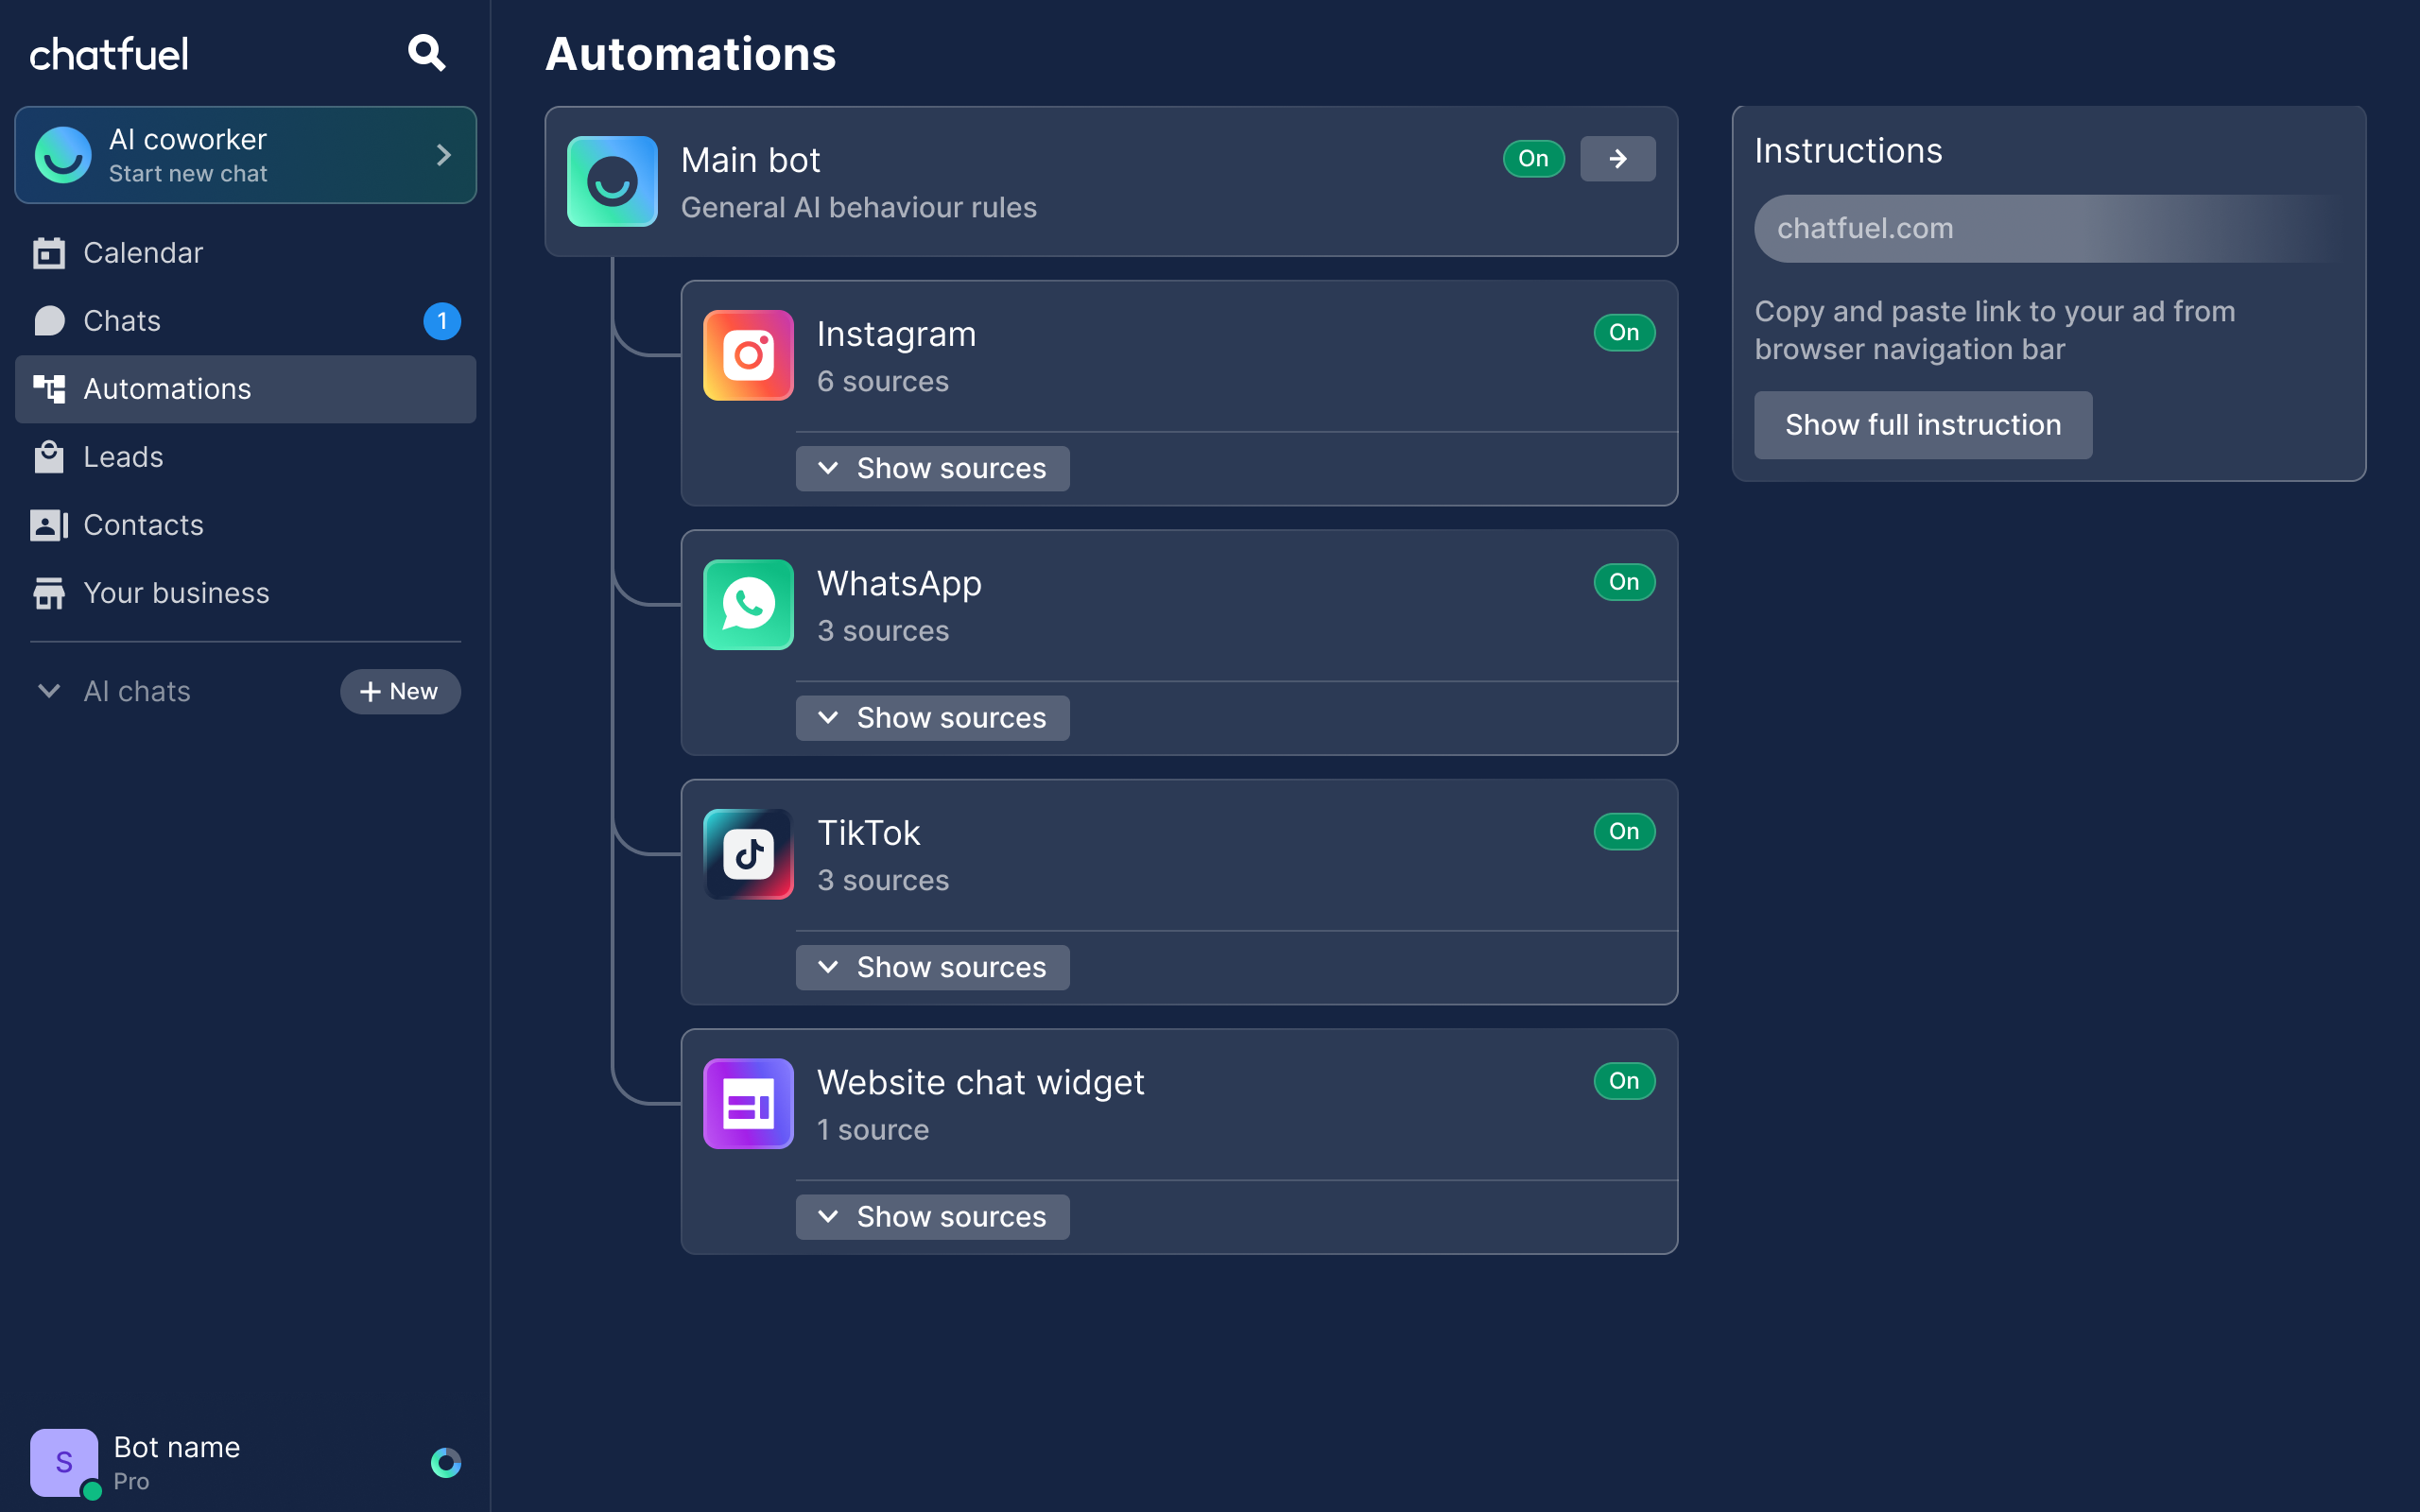Screen dimensions: 2420x1512
Task: Collapse the AI chats section chevron
Action: [x=49, y=691]
